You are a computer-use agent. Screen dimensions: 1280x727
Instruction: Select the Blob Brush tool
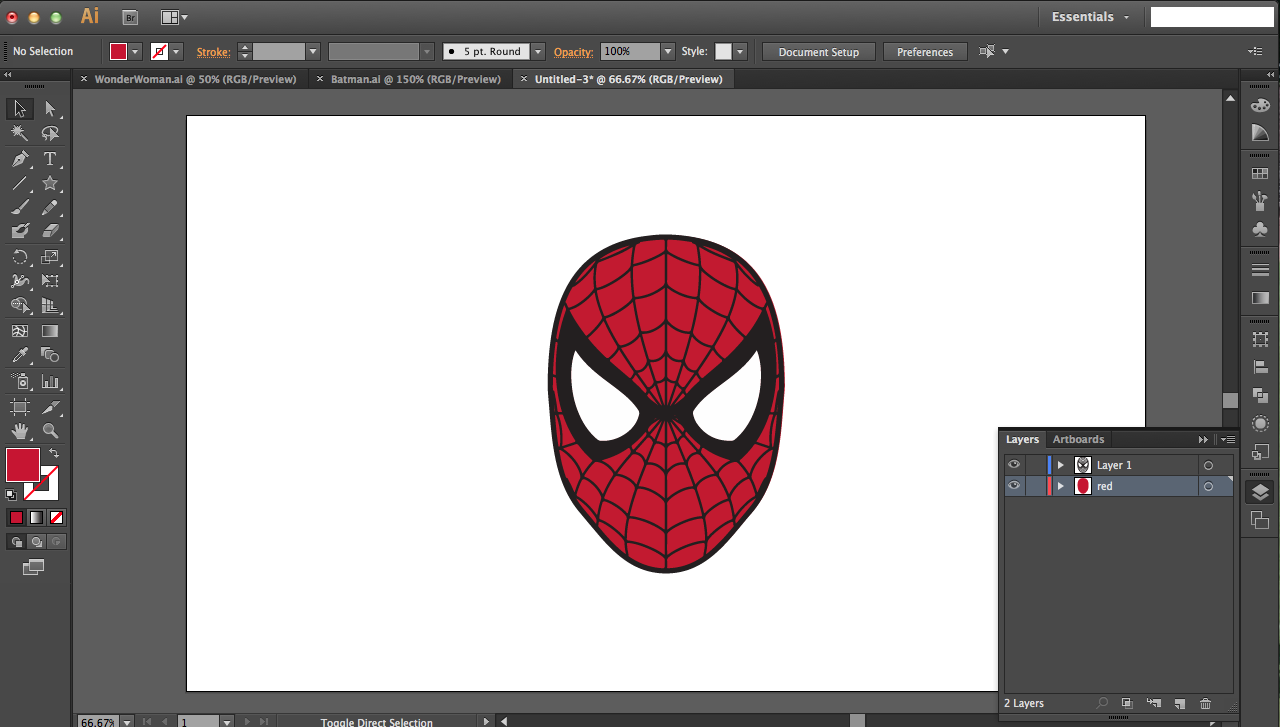pyautogui.click(x=20, y=231)
